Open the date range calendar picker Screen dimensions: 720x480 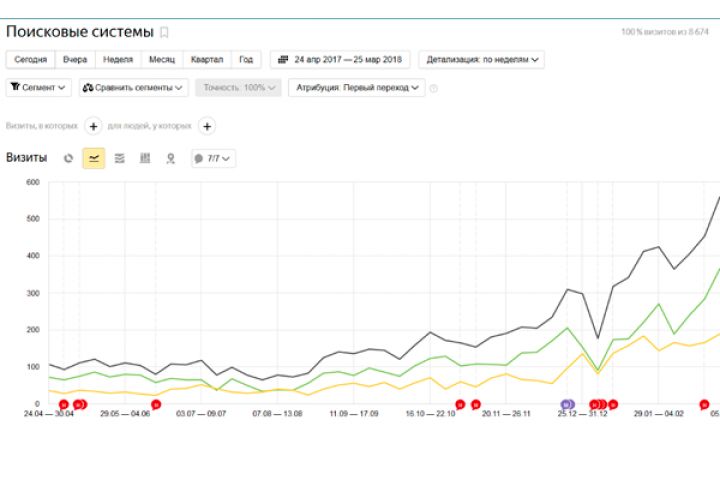point(340,59)
